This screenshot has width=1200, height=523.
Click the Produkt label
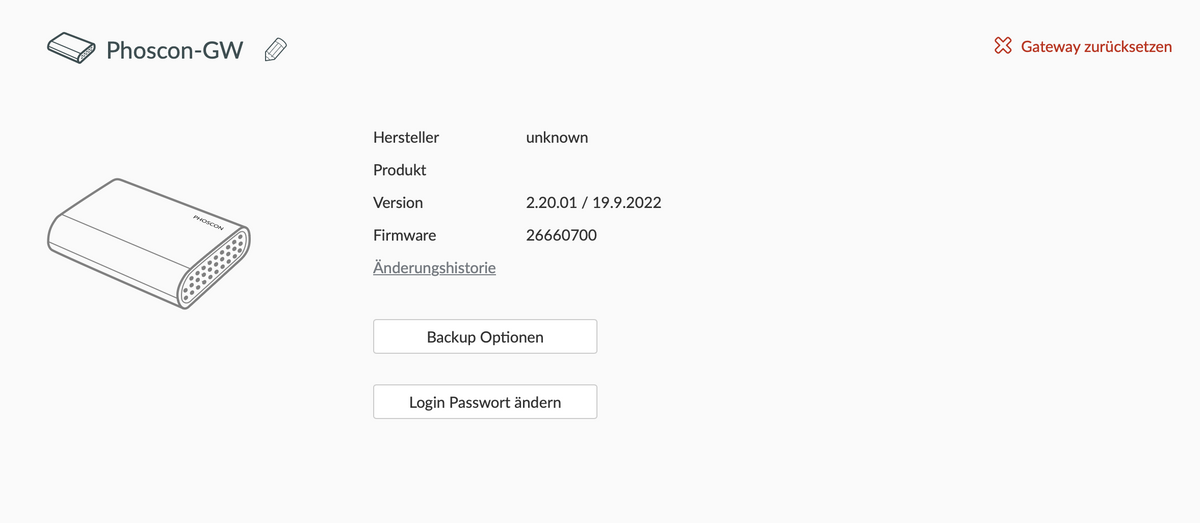[400, 170]
